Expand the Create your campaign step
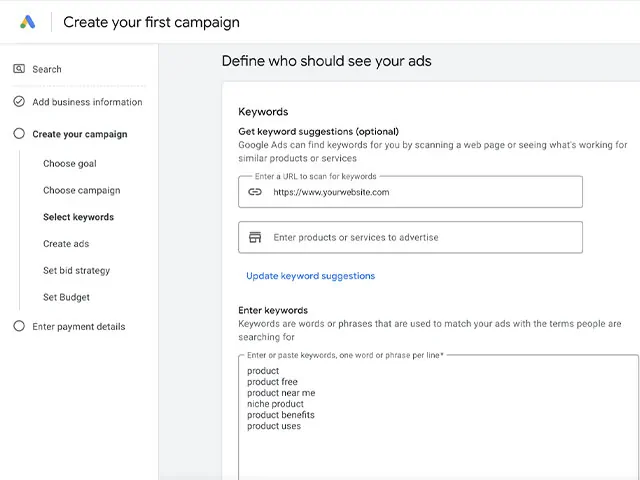The height and width of the screenshot is (480, 640). coord(80,134)
